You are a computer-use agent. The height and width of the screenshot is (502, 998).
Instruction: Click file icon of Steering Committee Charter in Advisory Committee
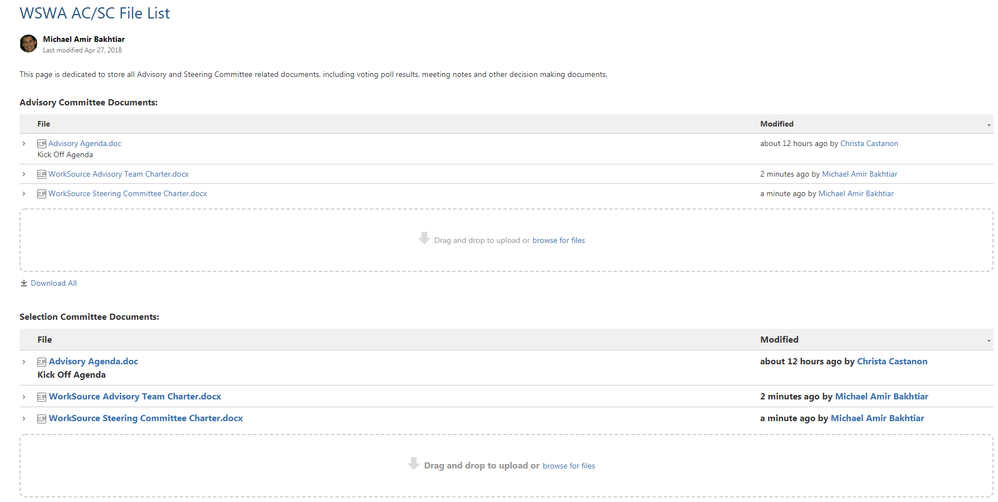[x=41, y=193]
